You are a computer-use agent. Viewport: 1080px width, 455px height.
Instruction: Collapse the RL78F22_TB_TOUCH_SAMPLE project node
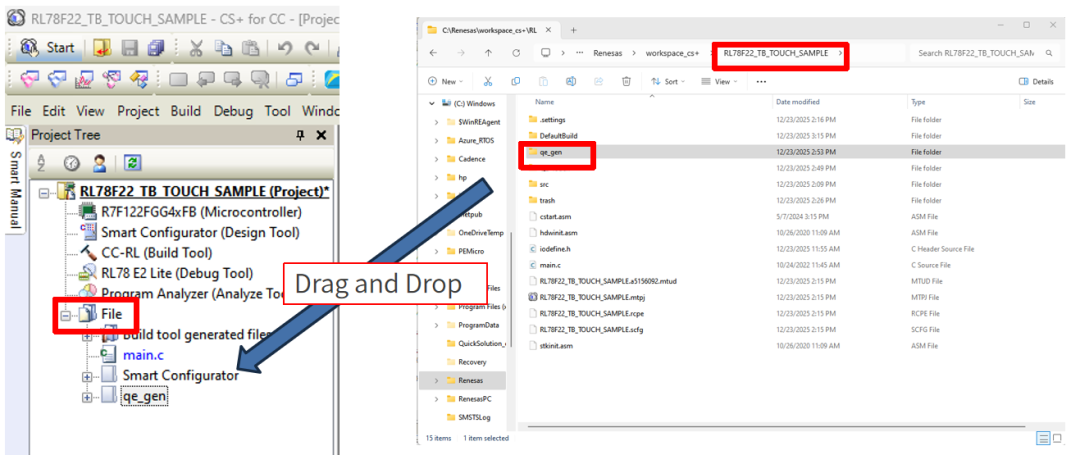pyautogui.click(x=44, y=191)
